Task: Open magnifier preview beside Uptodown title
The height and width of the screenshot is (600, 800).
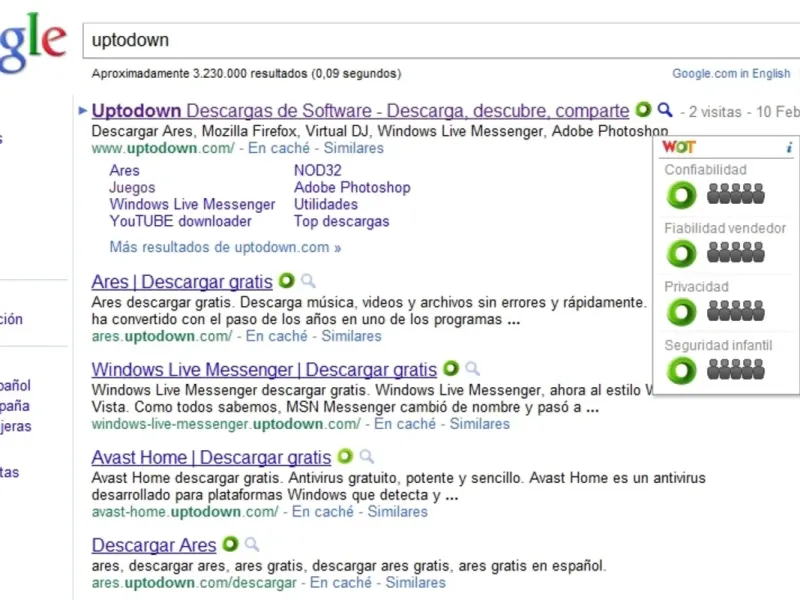Action: [664, 109]
